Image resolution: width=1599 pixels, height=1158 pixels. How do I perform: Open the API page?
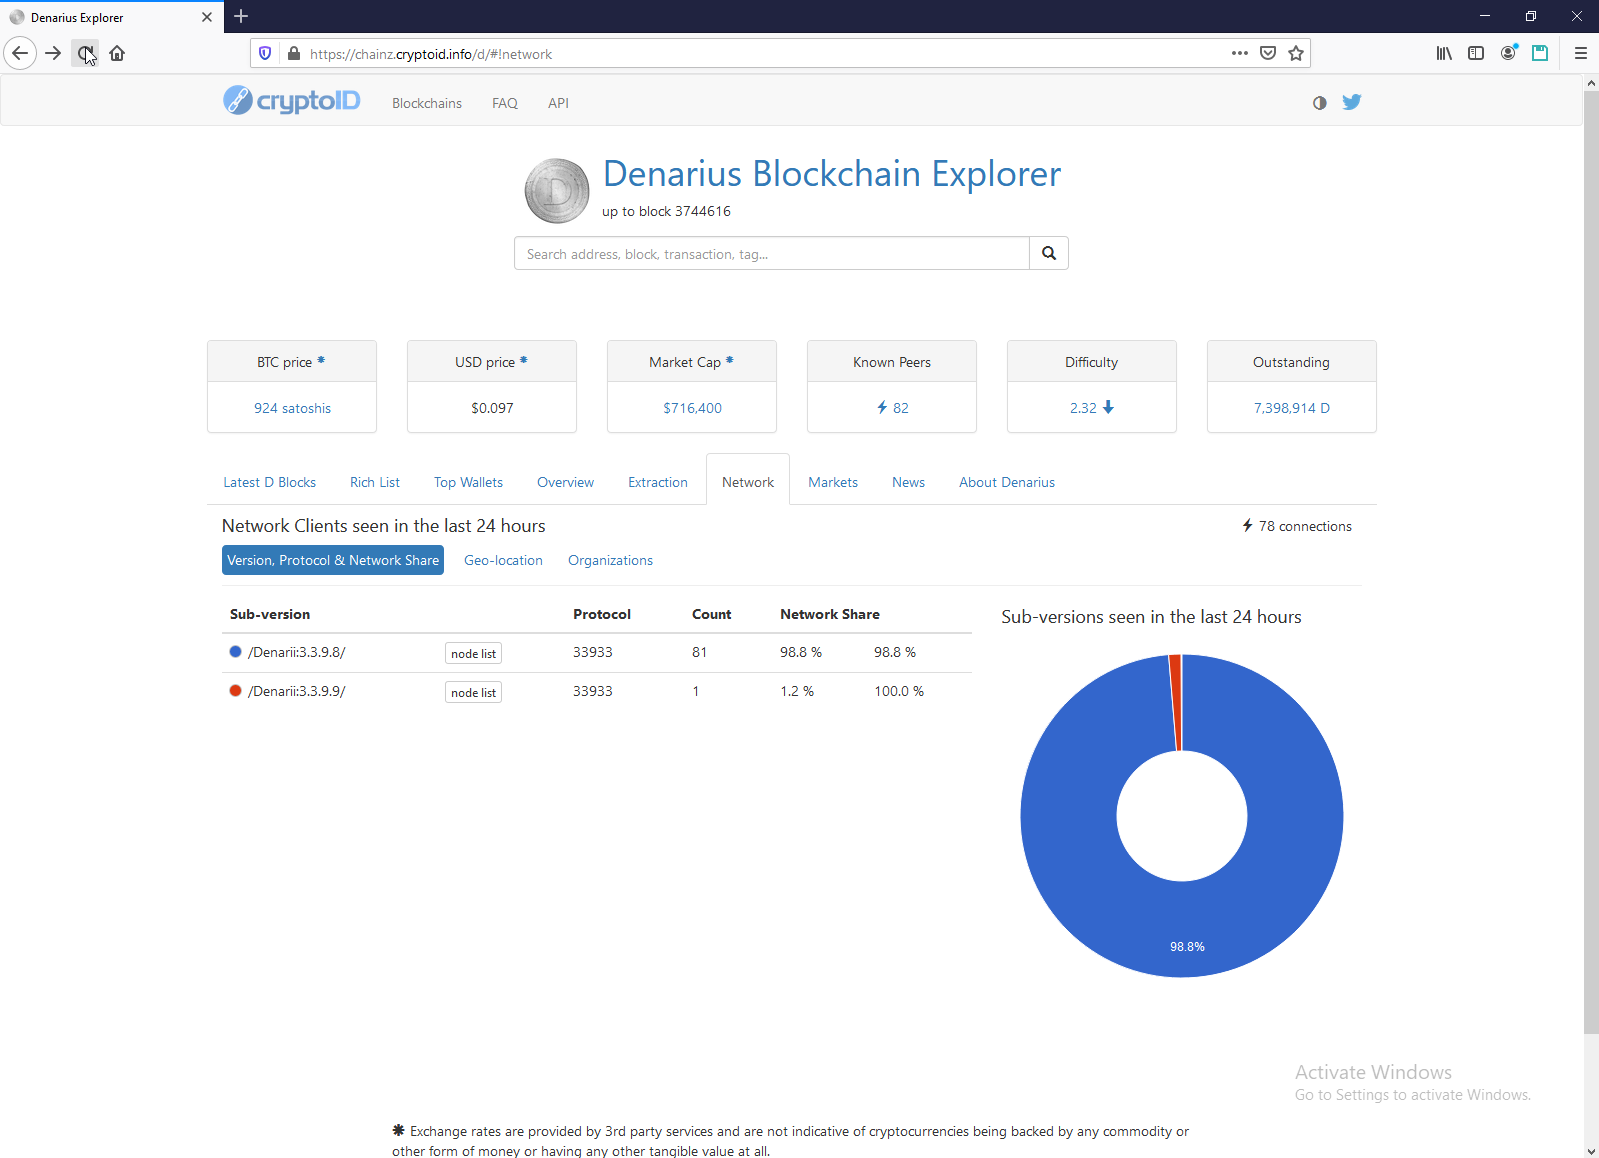(558, 103)
